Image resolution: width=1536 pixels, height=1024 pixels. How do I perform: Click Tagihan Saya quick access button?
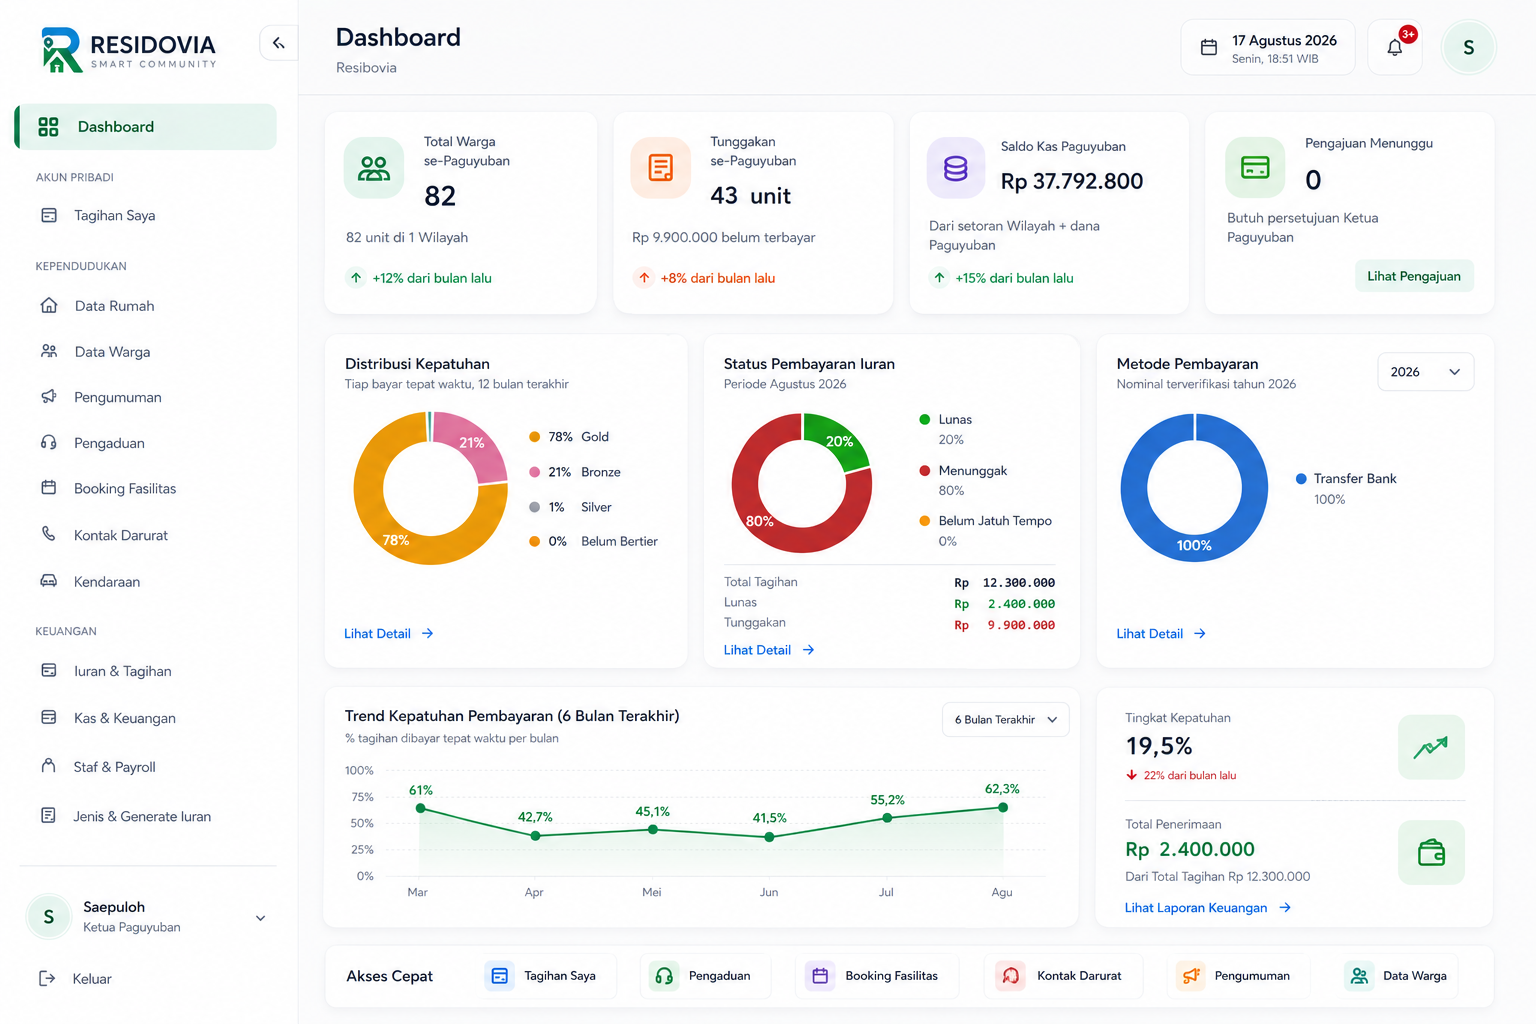(548, 976)
